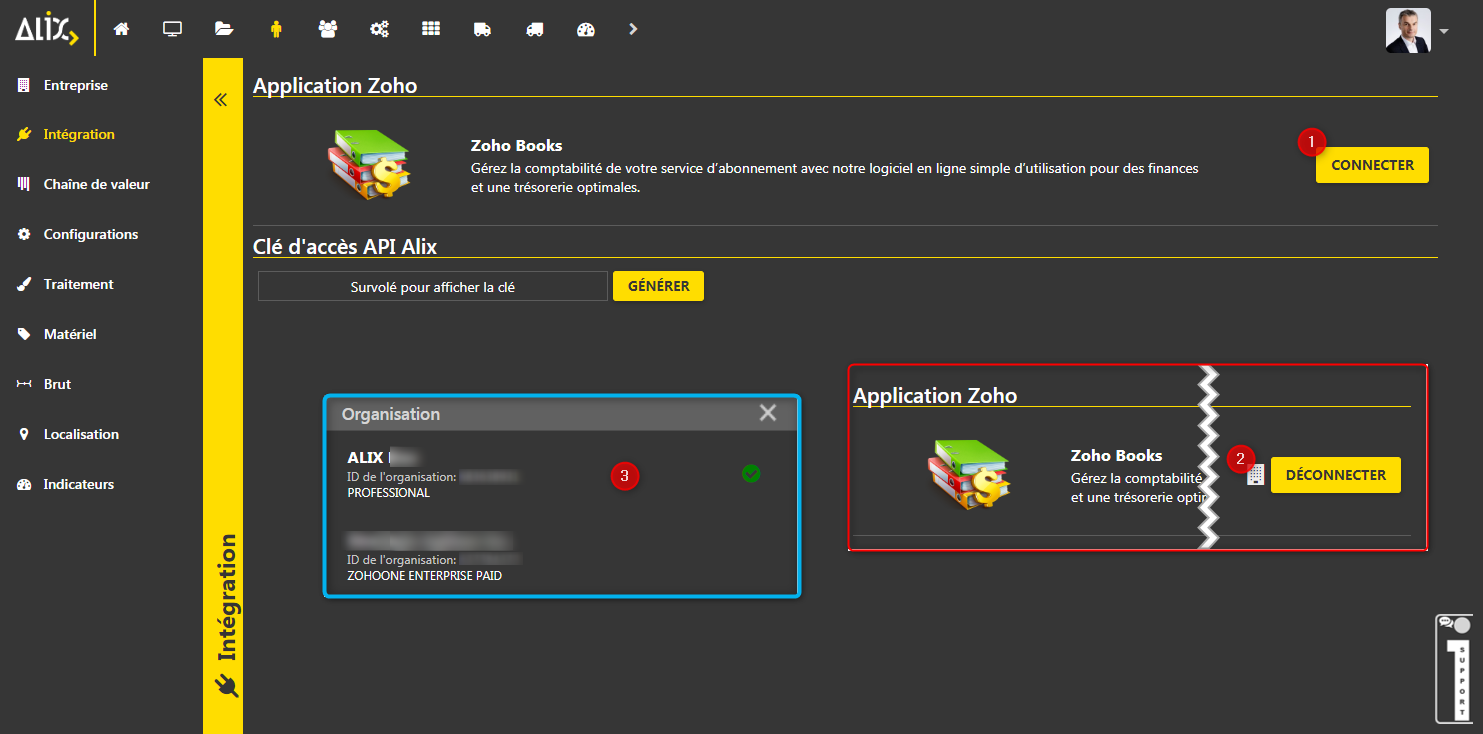Close the Organisation dialog
The image size is (1483, 734).
coord(768,413)
